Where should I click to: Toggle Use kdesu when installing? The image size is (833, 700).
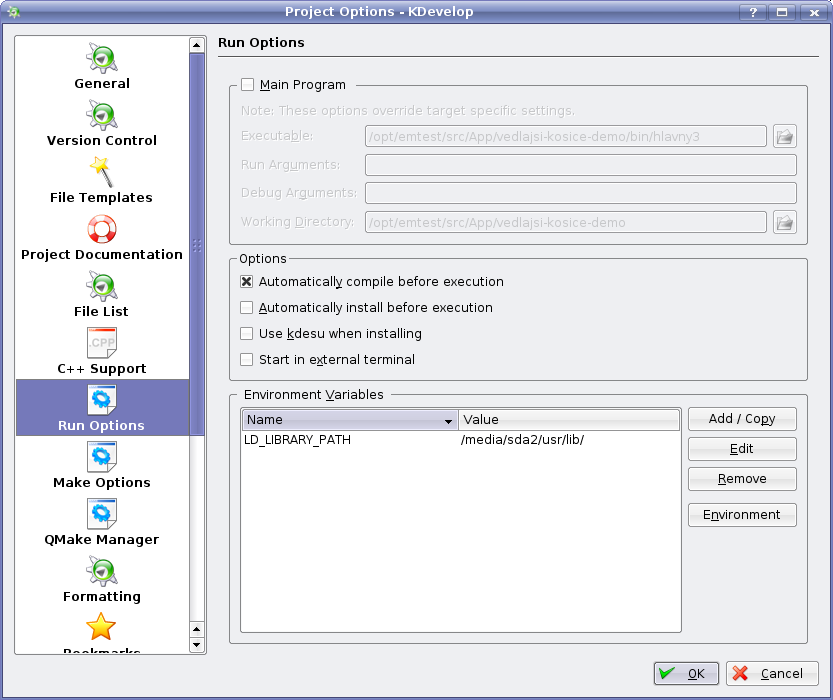click(247, 334)
